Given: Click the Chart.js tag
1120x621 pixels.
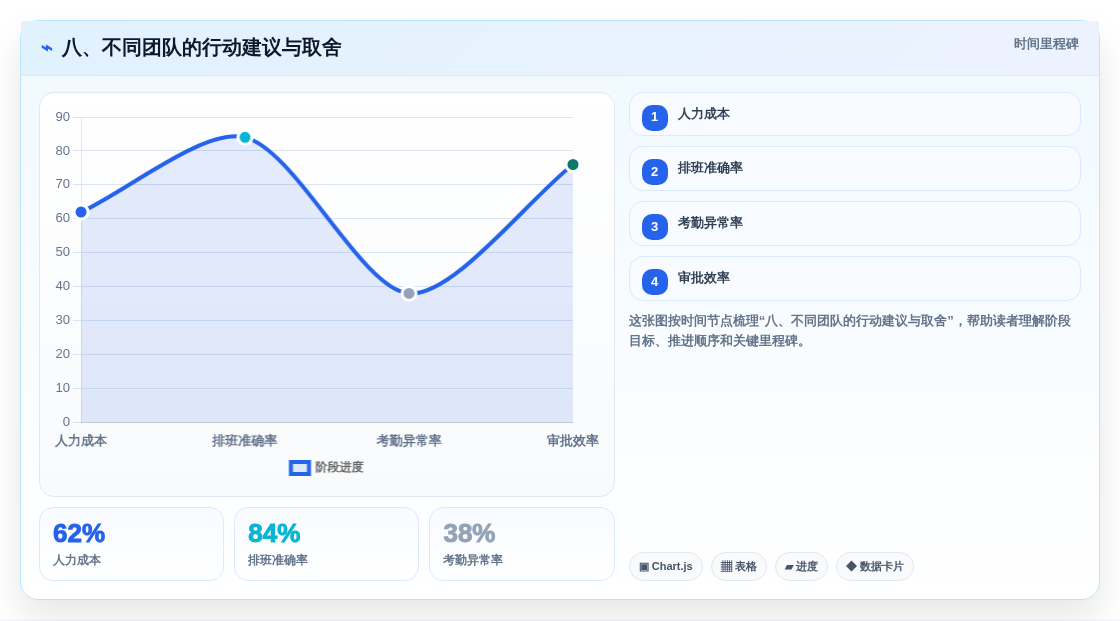Looking at the screenshot, I should pyautogui.click(x=666, y=567).
